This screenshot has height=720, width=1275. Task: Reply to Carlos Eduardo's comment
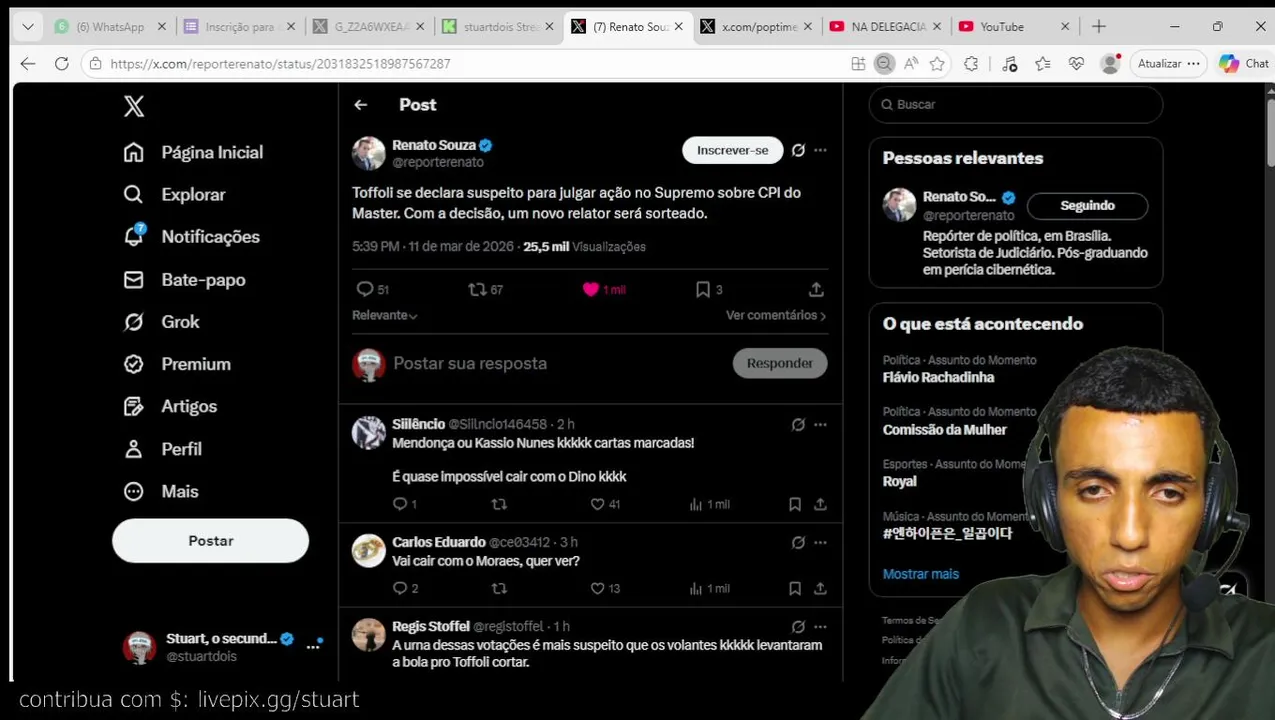pos(400,588)
